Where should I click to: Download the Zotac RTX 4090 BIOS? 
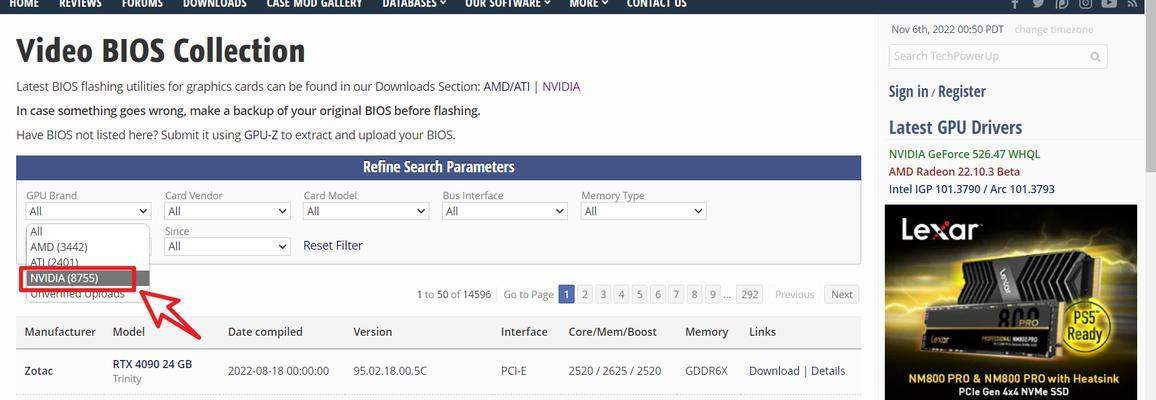(x=773, y=371)
